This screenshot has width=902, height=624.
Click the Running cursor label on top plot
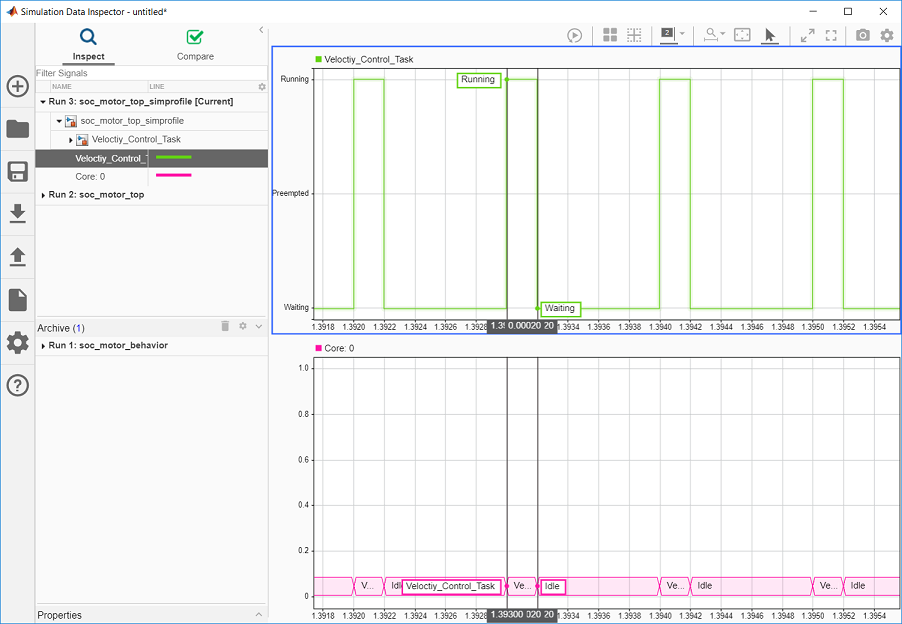(x=479, y=80)
